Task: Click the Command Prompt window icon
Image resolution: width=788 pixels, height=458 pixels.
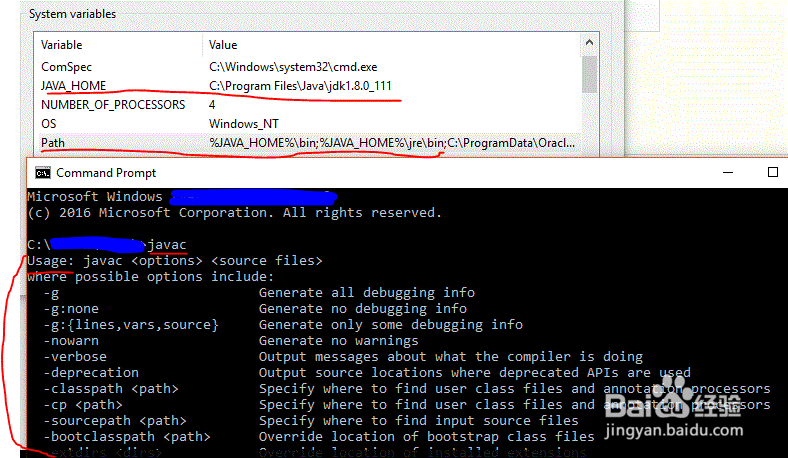Action: [43, 173]
